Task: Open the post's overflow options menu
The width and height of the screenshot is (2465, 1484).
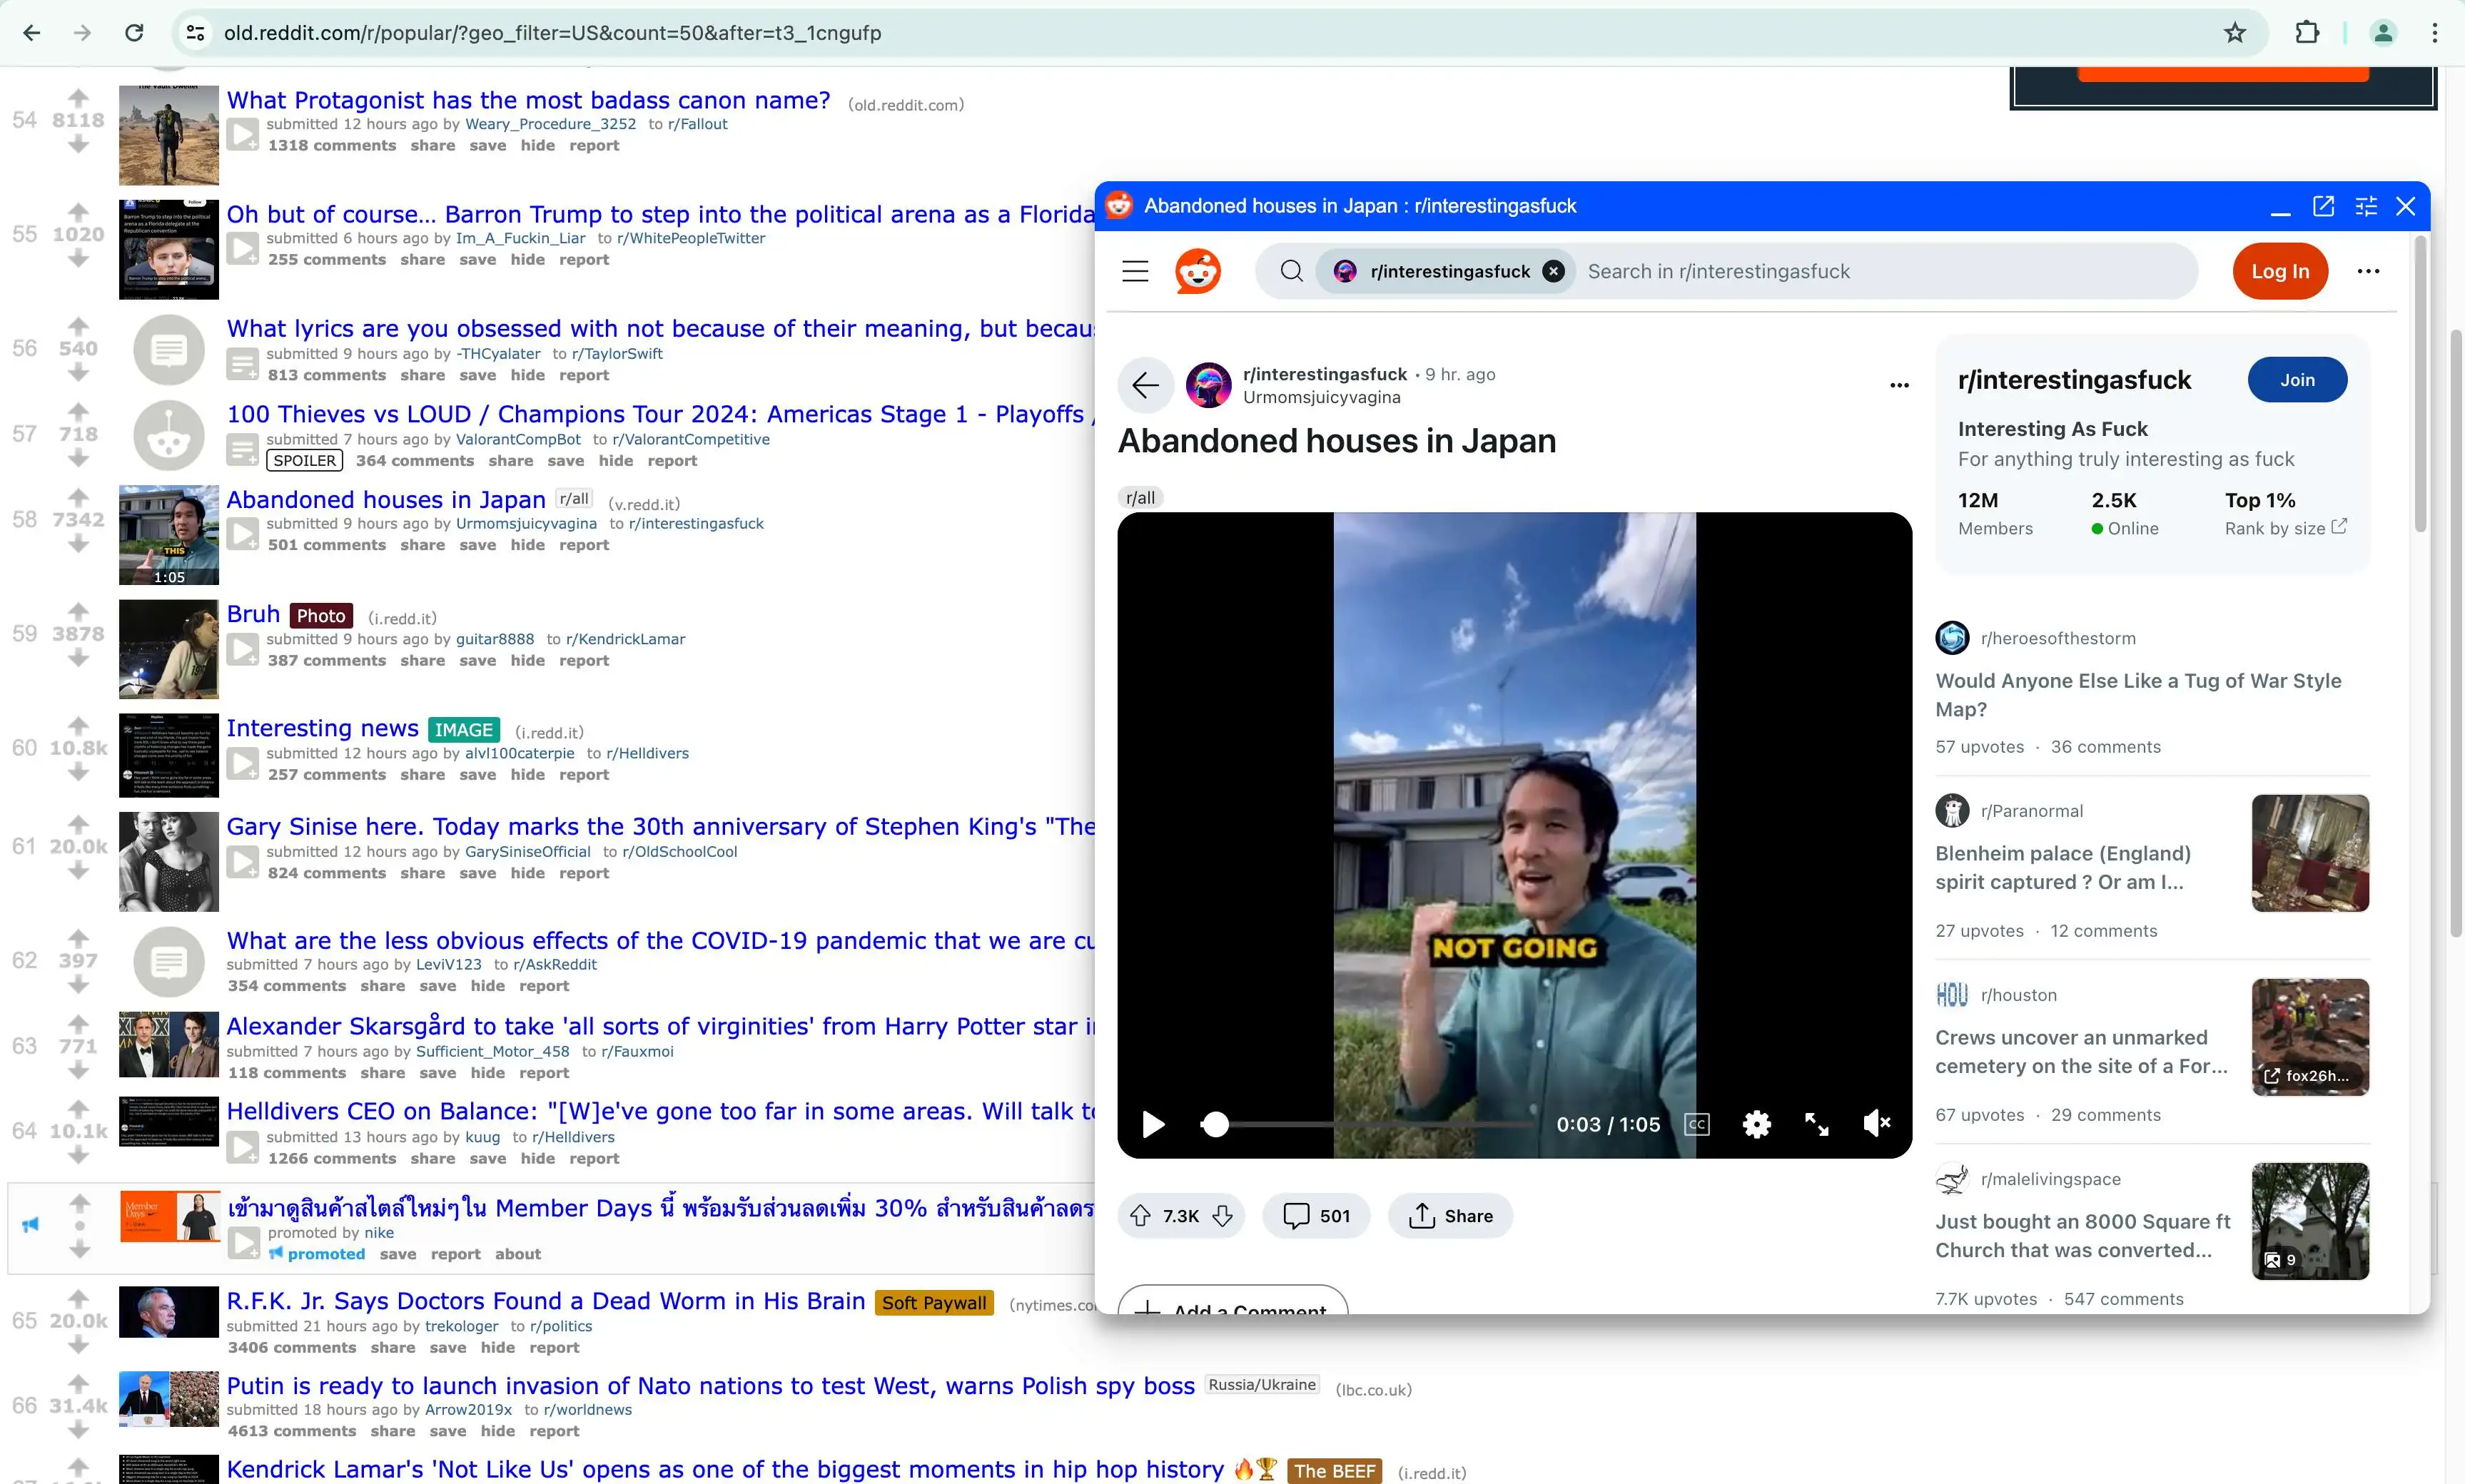Action: coord(1899,385)
